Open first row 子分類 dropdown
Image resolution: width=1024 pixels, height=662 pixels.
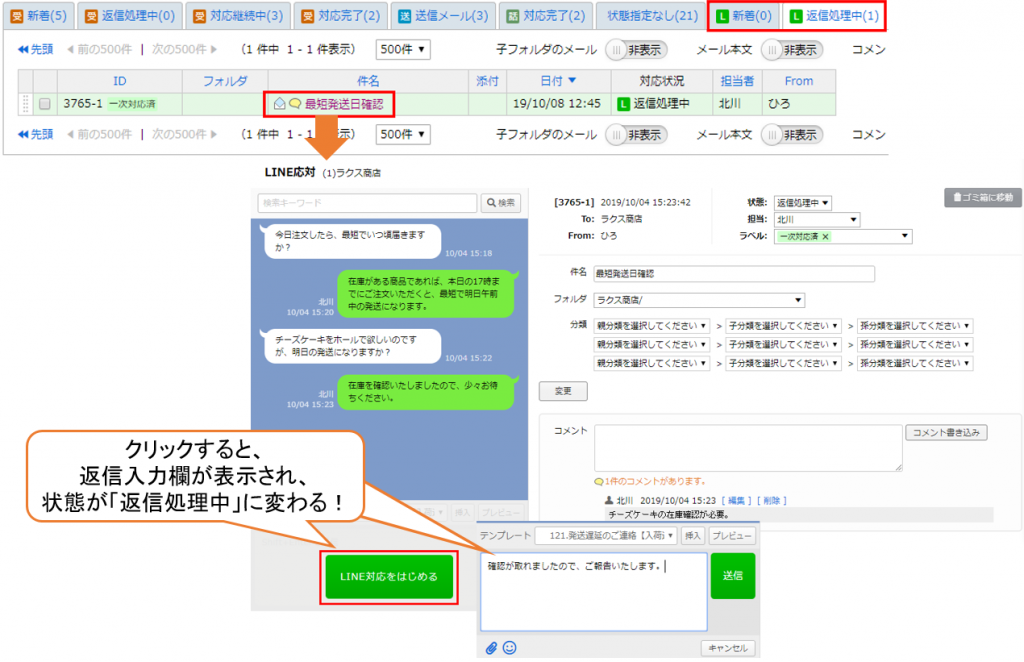(784, 326)
